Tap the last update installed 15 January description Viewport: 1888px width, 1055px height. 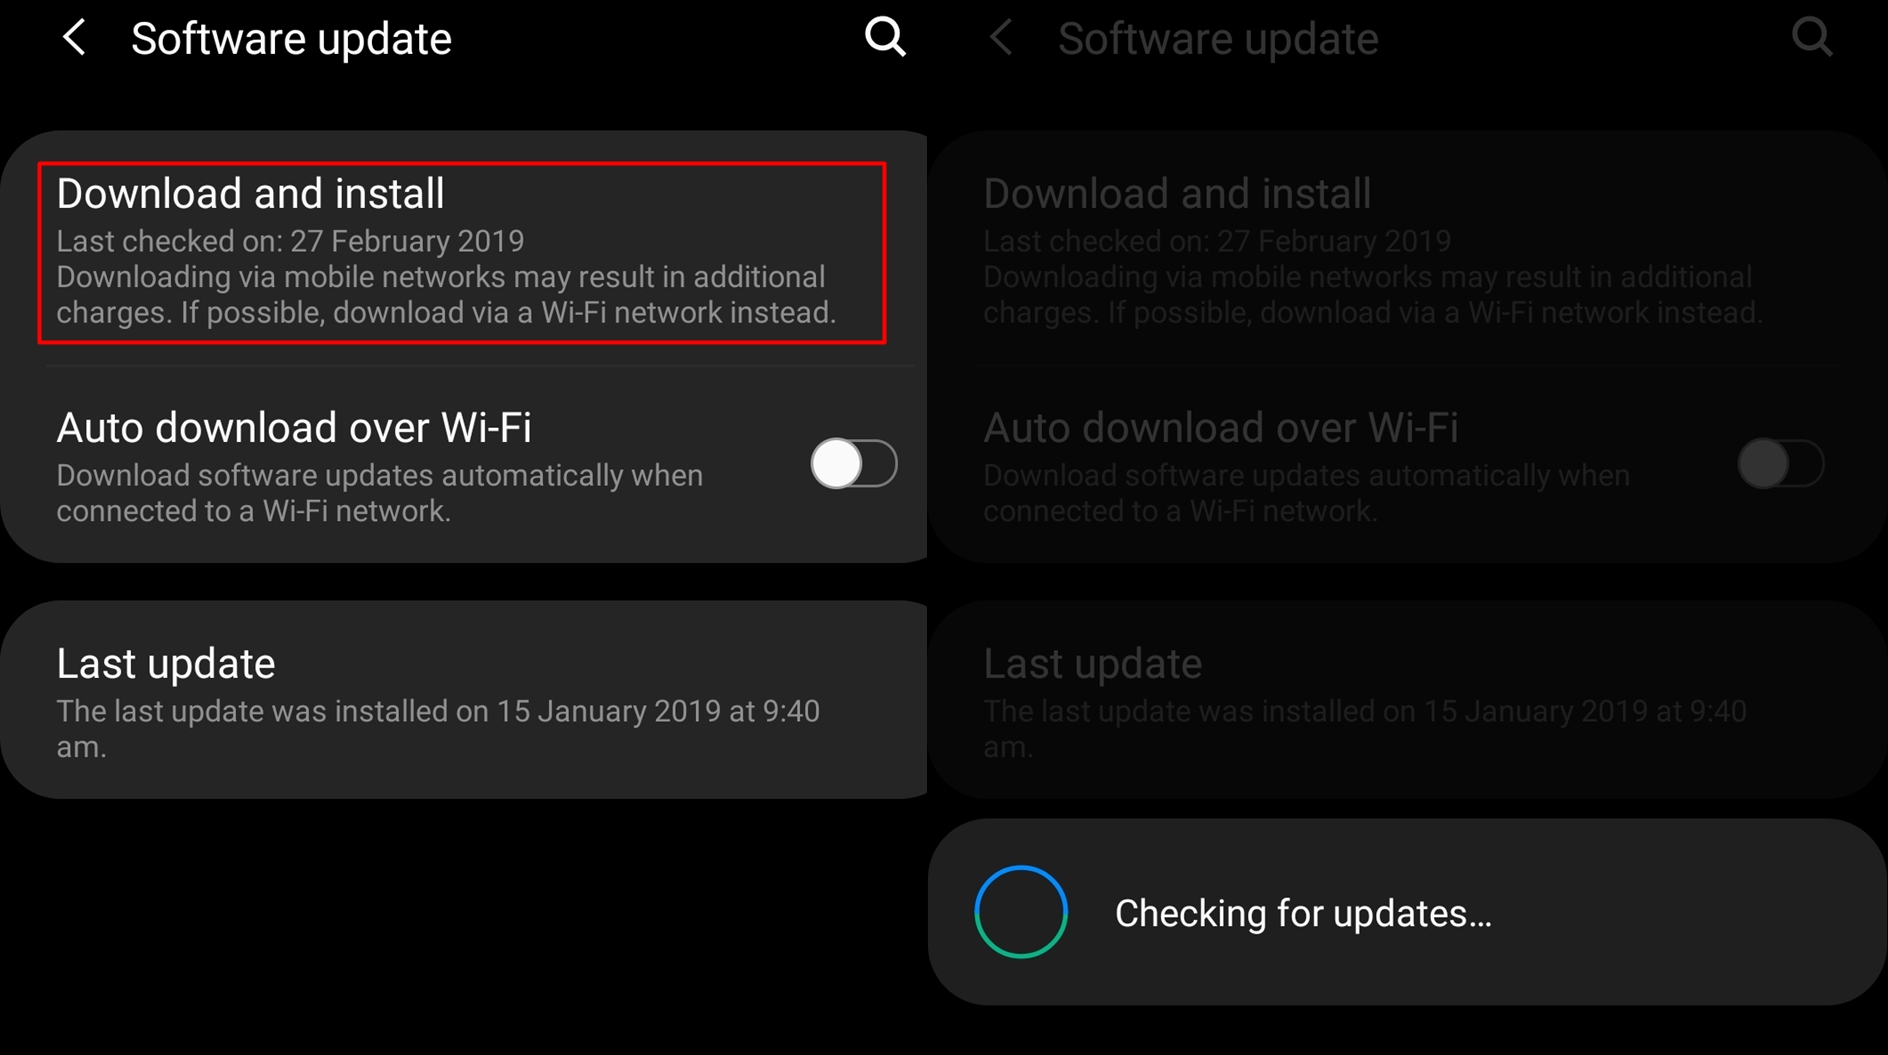[x=438, y=728]
